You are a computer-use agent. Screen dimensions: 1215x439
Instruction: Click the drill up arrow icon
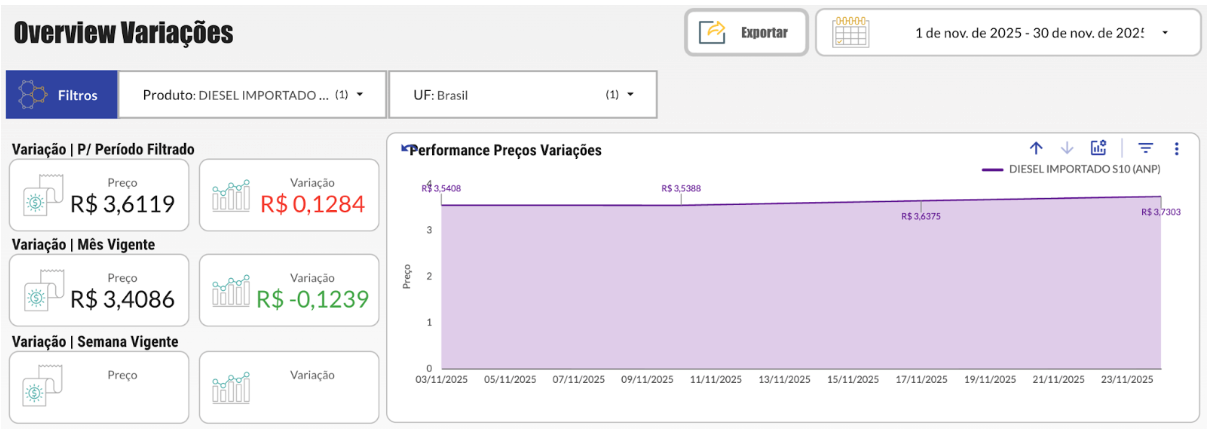pyautogui.click(x=1037, y=148)
